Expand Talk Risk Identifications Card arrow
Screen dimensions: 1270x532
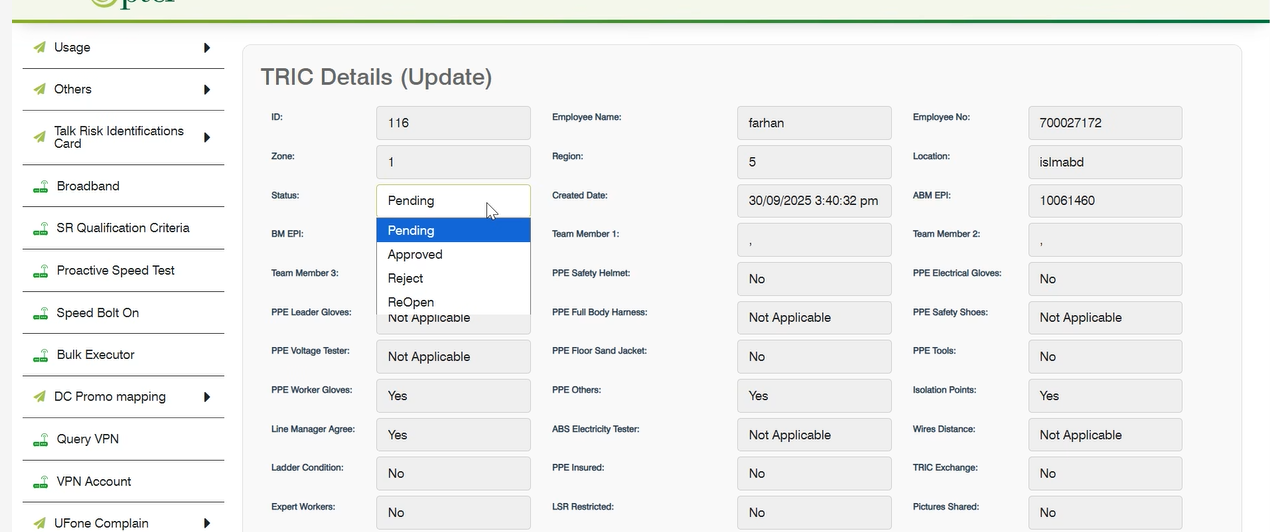(207, 137)
